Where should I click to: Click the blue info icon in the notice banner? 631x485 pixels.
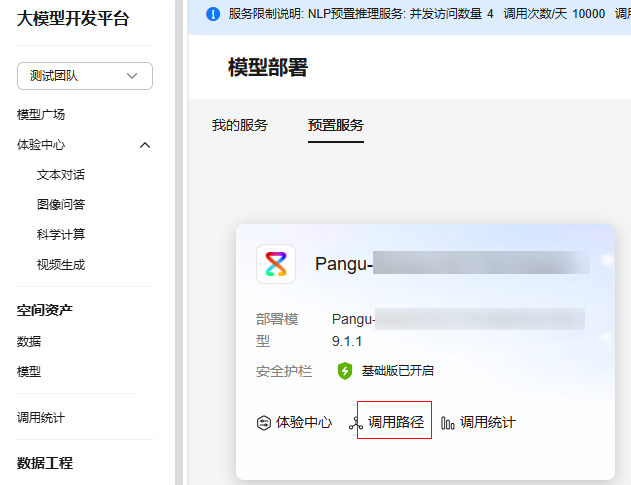(x=213, y=14)
